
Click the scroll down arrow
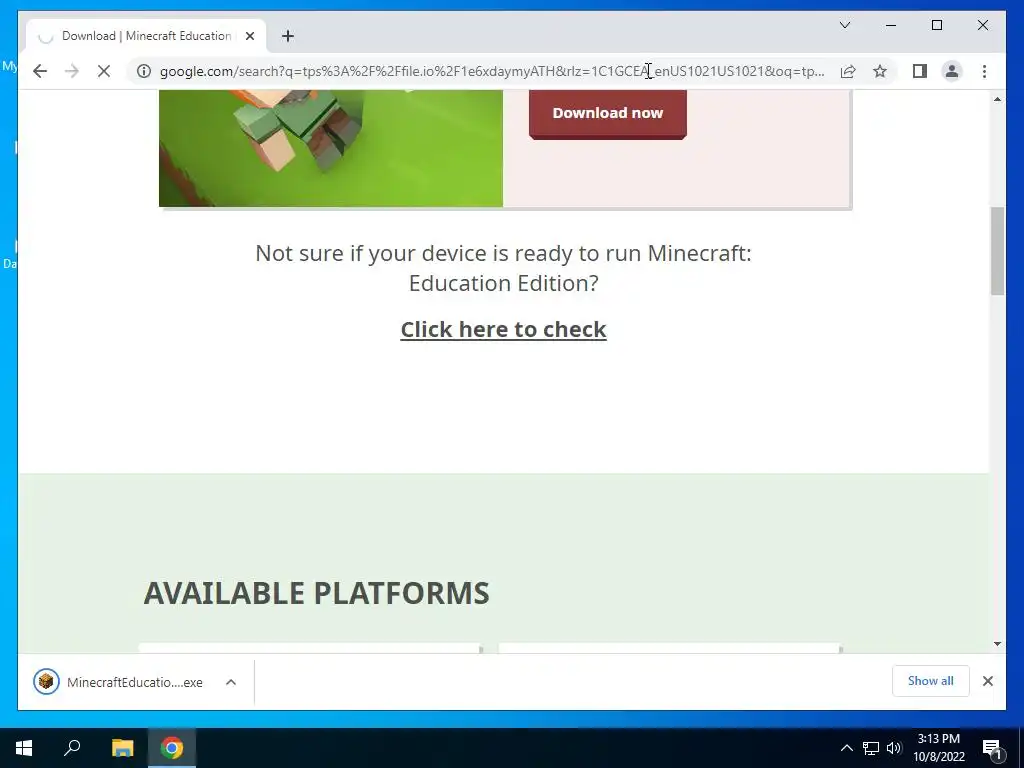point(997,644)
